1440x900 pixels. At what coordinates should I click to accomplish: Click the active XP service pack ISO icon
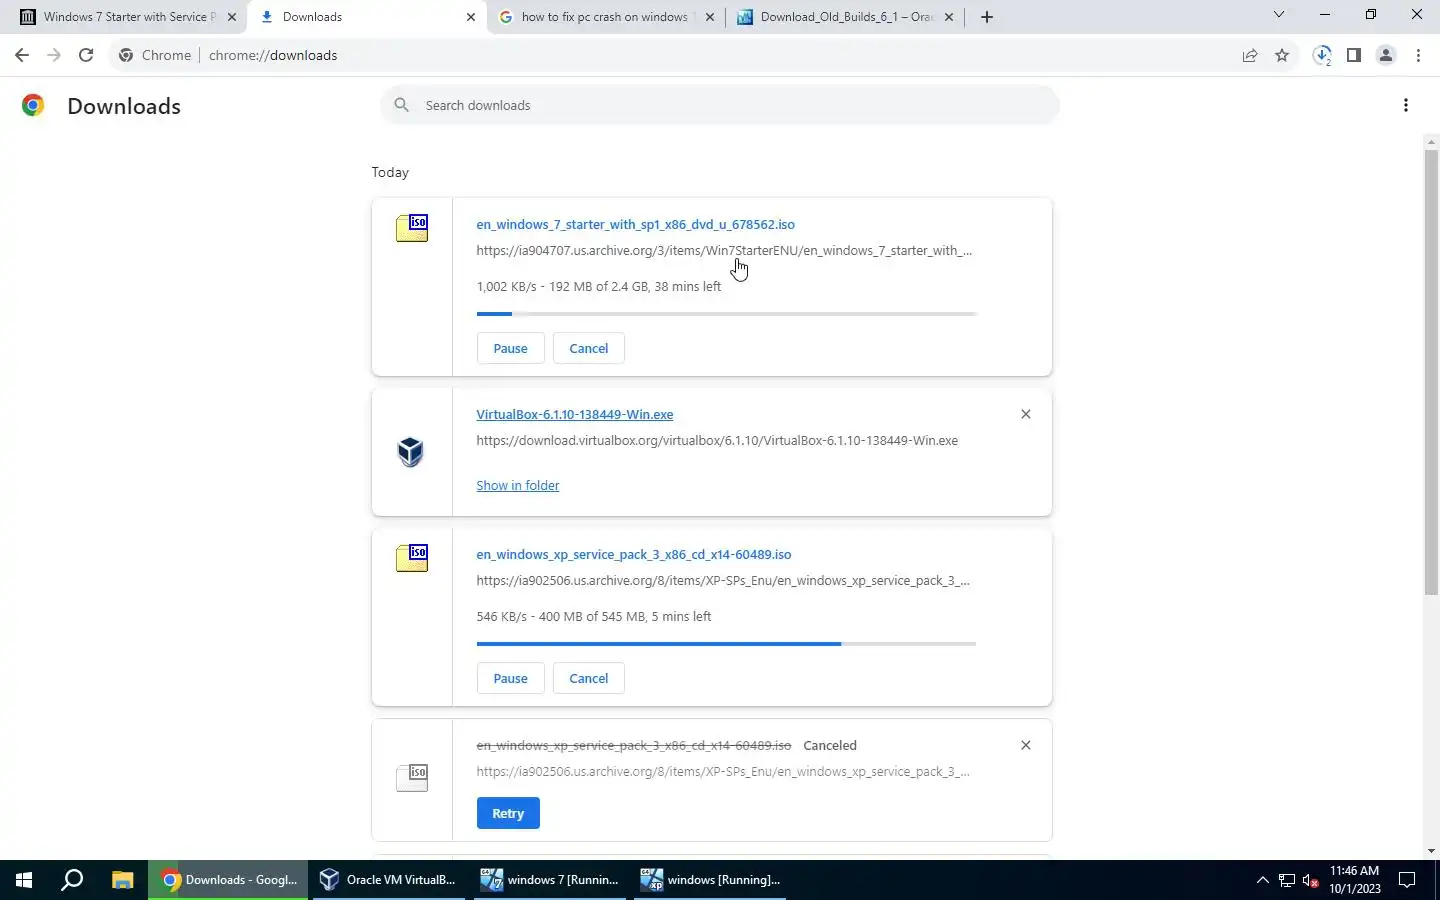pyautogui.click(x=412, y=558)
